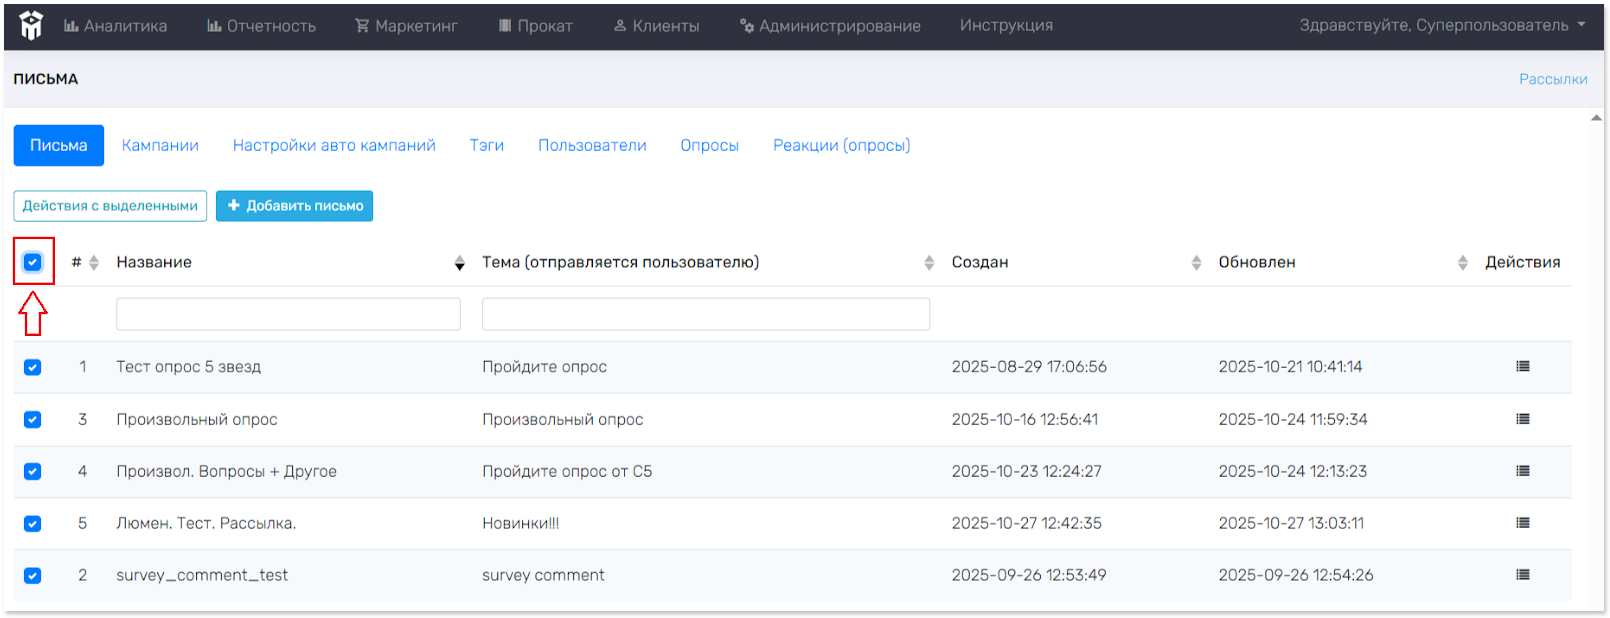Image resolution: width=1610 pixels, height=618 pixels.
Task: Open actions menu for 'Произвольный опрос' row
Action: pyautogui.click(x=1522, y=419)
